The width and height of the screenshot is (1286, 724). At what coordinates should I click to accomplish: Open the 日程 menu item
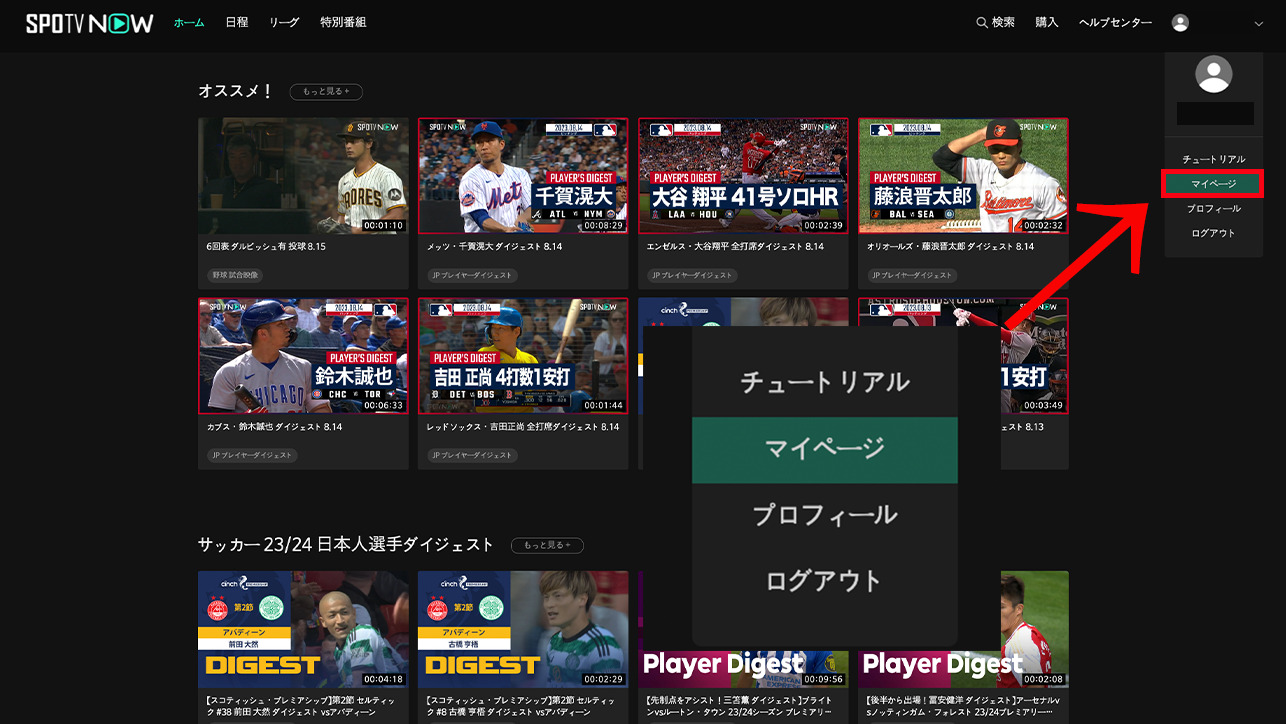point(235,21)
